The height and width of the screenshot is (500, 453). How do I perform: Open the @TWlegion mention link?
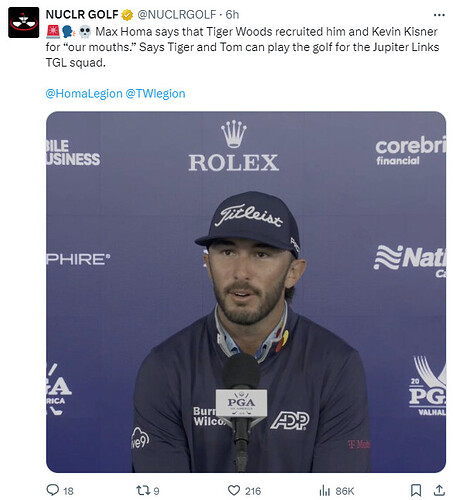(x=155, y=94)
